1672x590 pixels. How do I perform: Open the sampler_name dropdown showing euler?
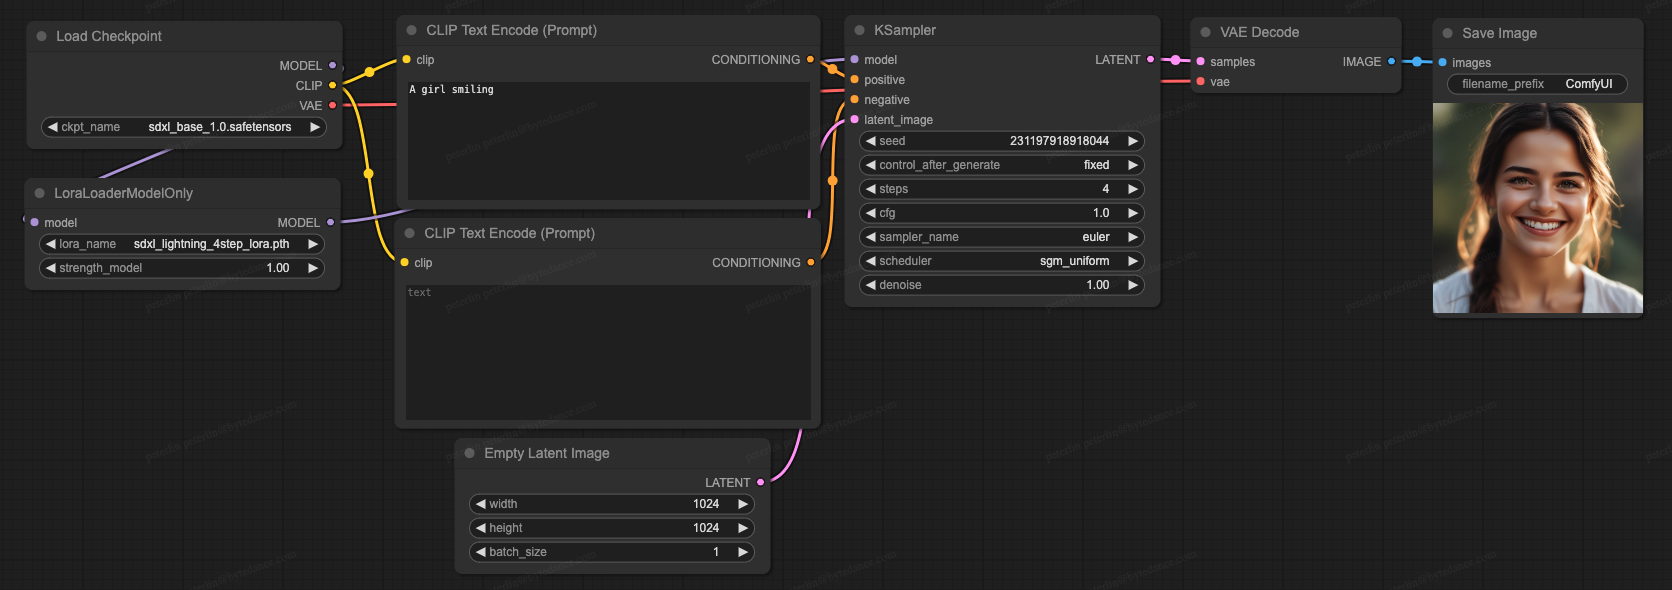click(1000, 237)
